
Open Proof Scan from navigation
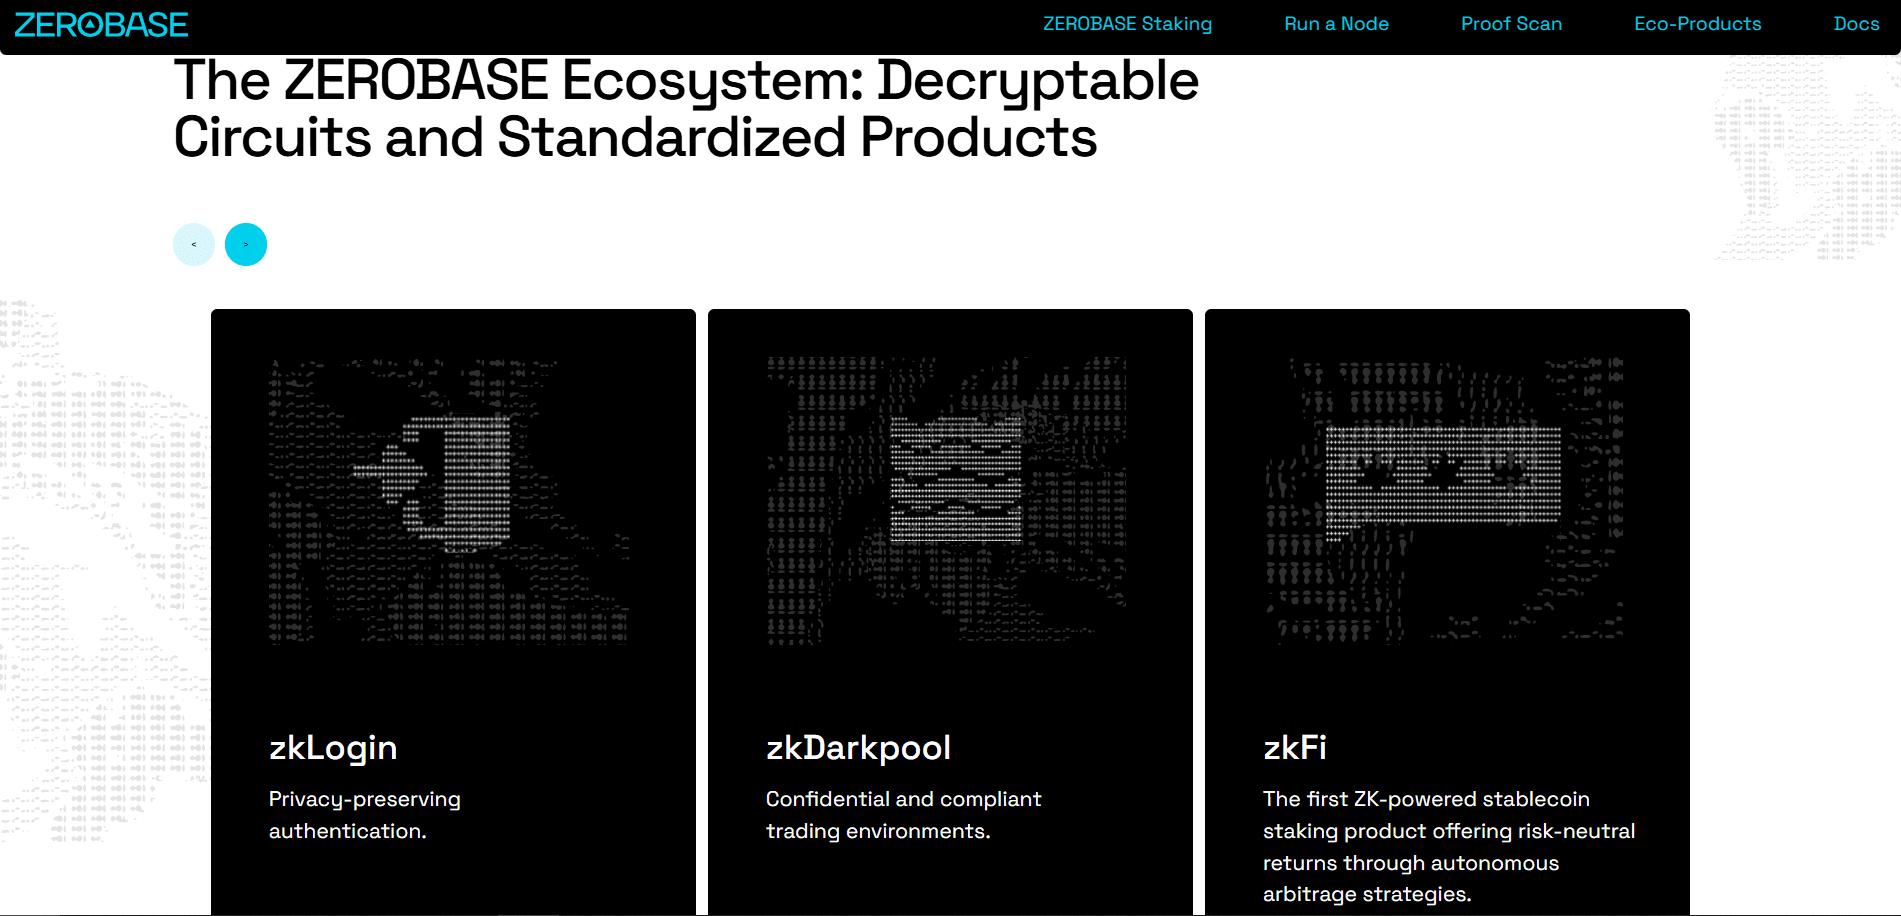click(x=1511, y=24)
